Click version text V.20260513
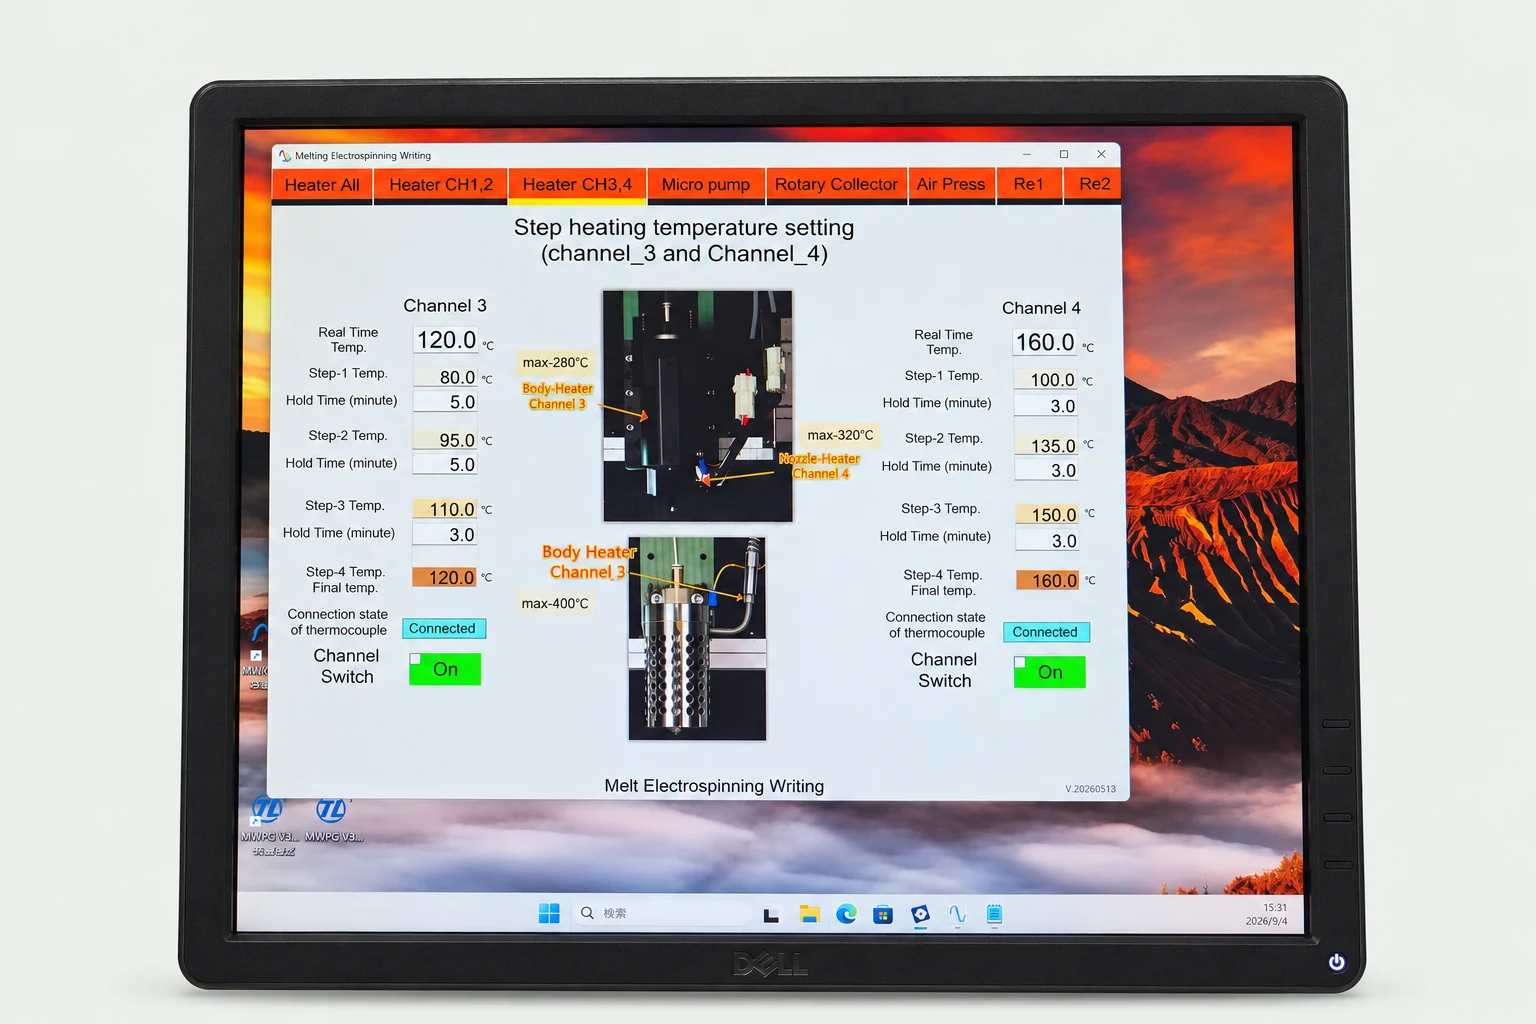1536x1024 pixels. pyautogui.click(x=1090, y=789)
